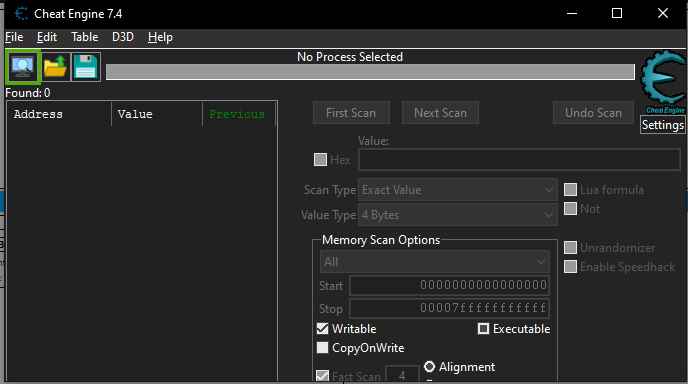The width and height of the screenshot is (688, 384).
Task: Expand the Value Type dropdown
Action: point(458,215)
